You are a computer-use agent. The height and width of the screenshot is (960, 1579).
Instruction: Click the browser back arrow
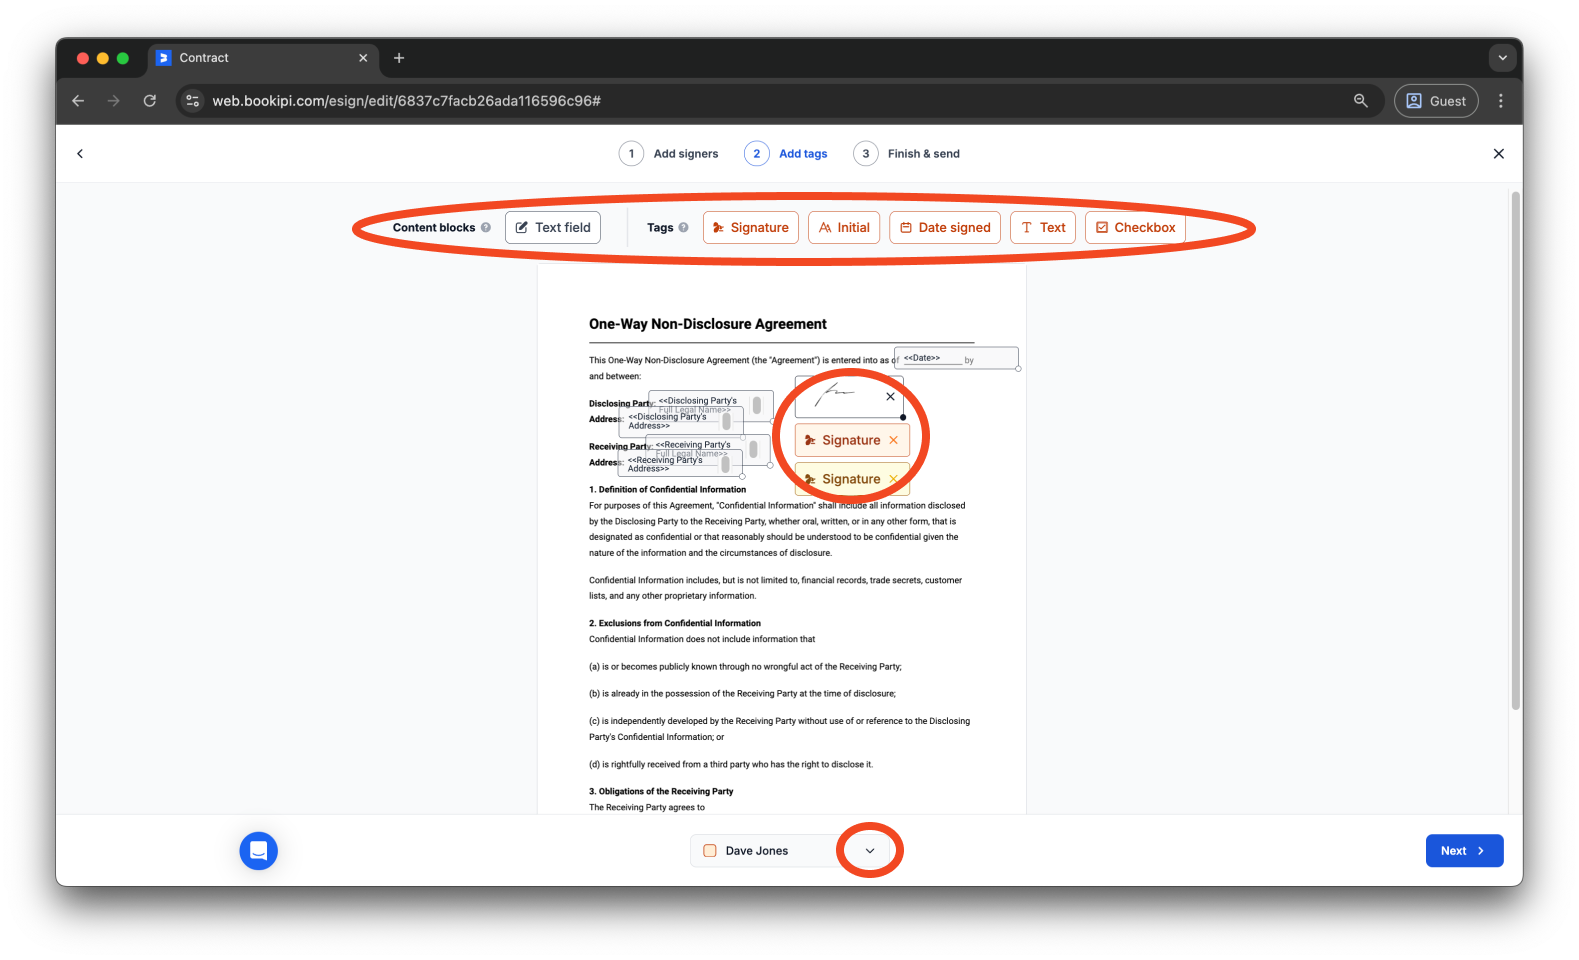point(78,101)
